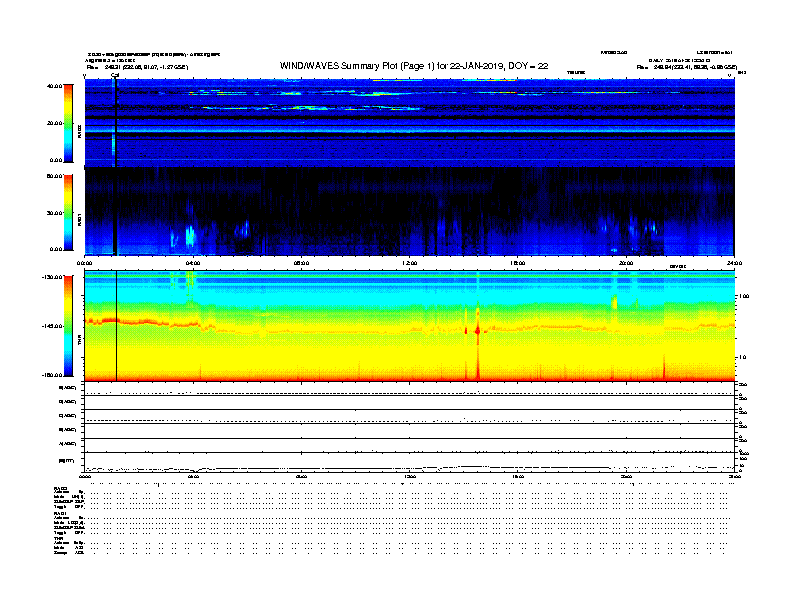Click the 08:00 tick label under RAD1 panel

pos(301,263)
